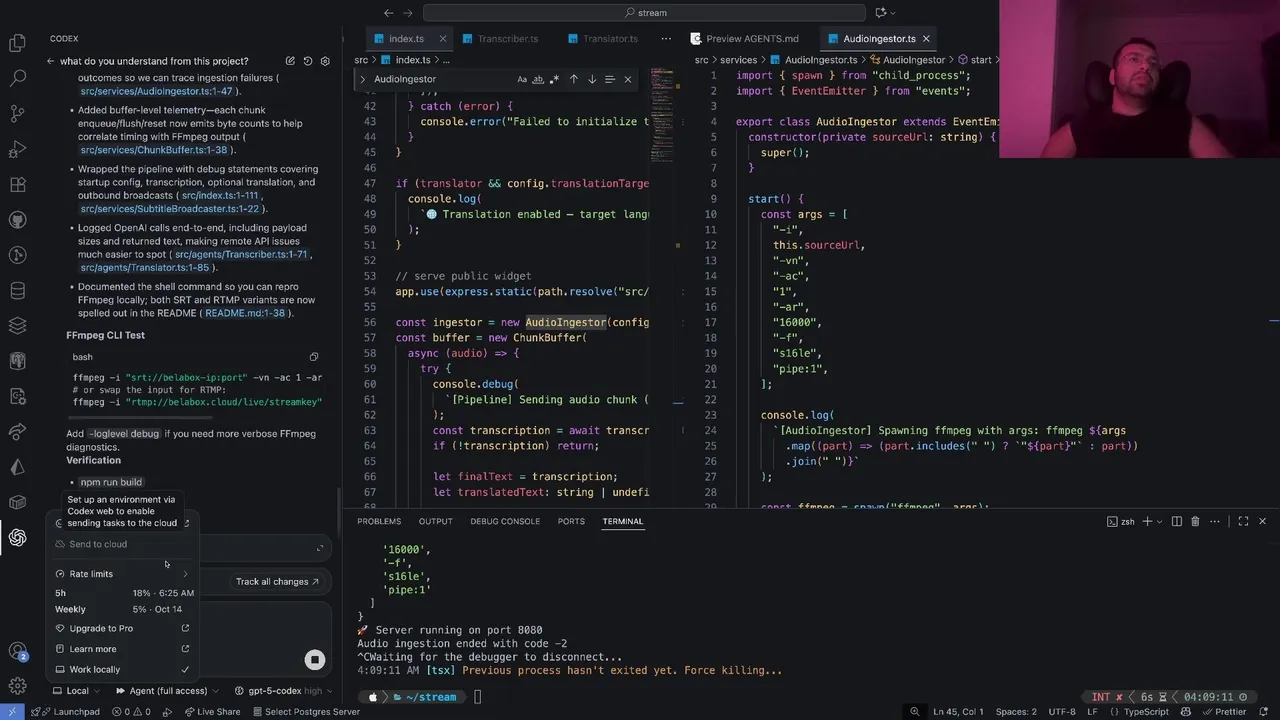Open the OUTPUT panel tab
The width and height of the screenshot is (1280, 720).
[436, 521]
